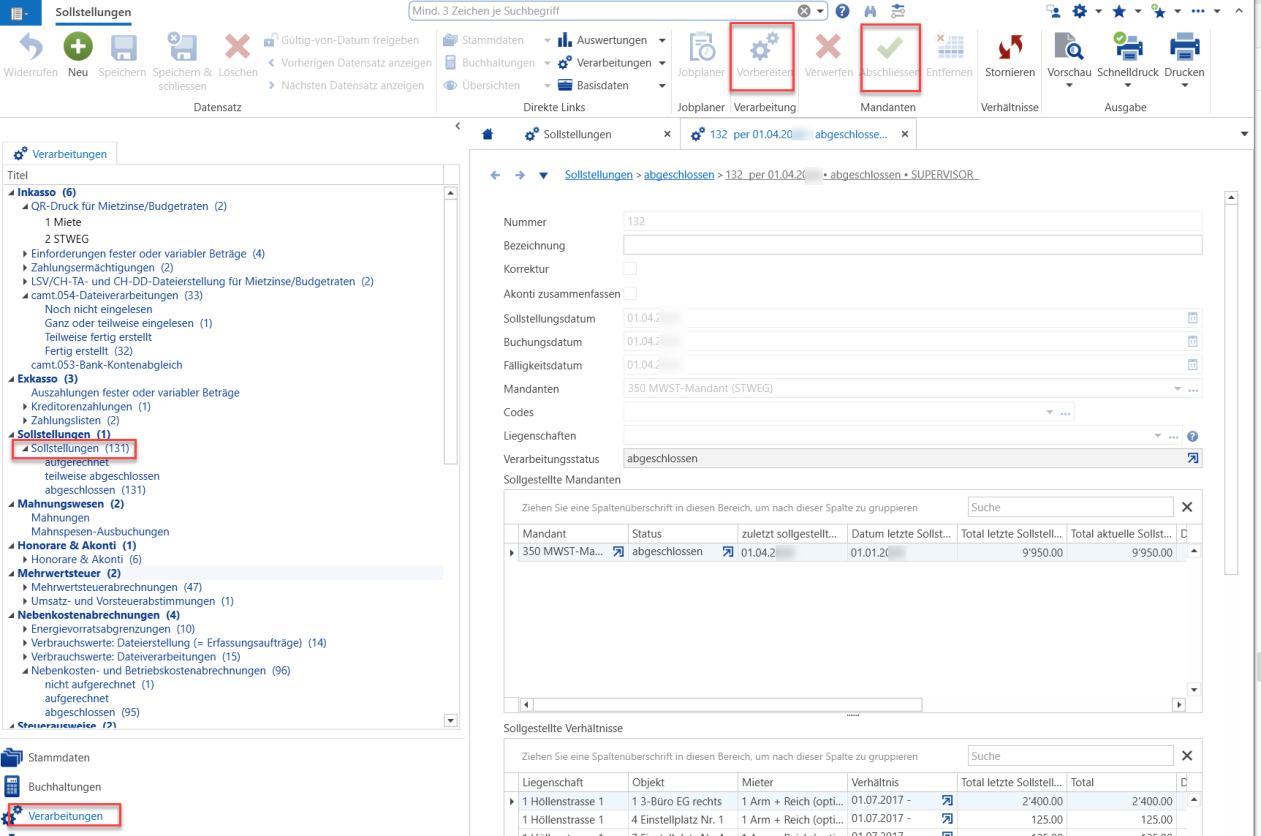Click the global search field in the title bar

click(603, 11)
